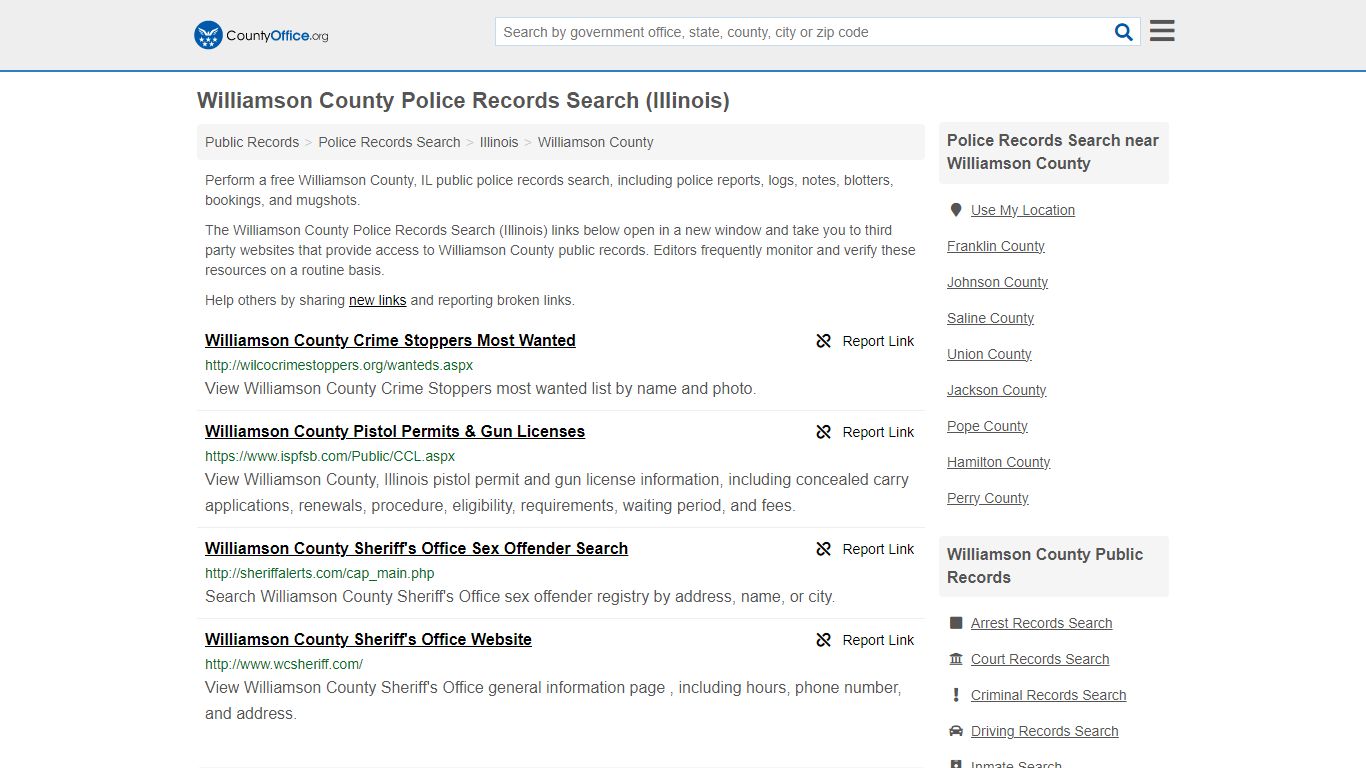This screenshot has width=1366, height=768.
Task: Open Perry County link
Action: tap(987, 498)
